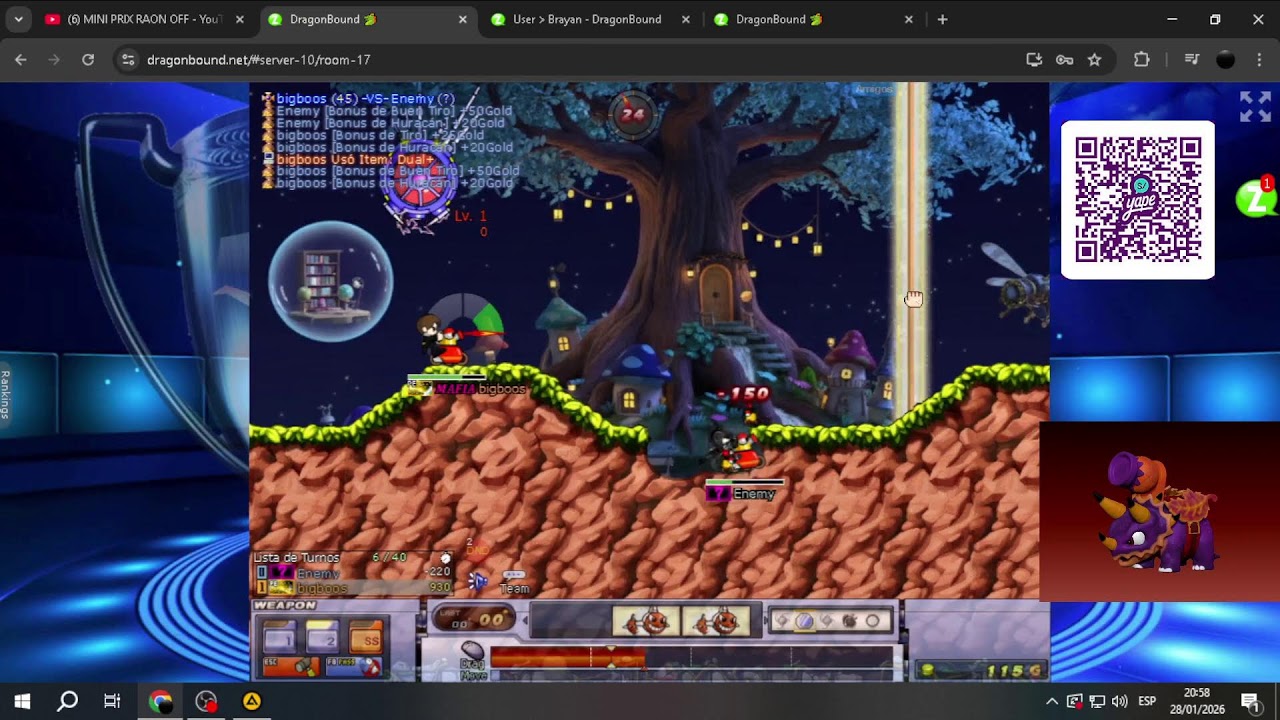This screenshot has width=1280, height=720.
Task: Select weapon shot 1 button
Action: coord(279,636)
